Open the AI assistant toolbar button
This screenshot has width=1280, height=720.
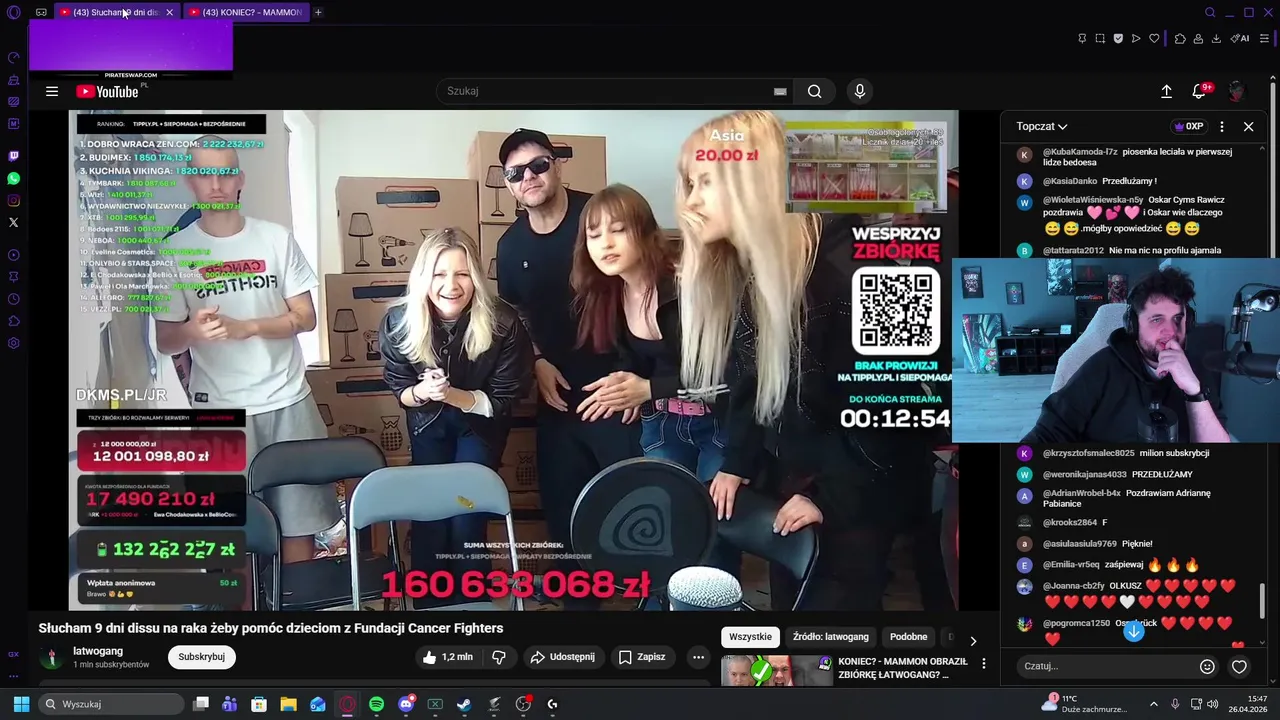[x=1240, y=39]
